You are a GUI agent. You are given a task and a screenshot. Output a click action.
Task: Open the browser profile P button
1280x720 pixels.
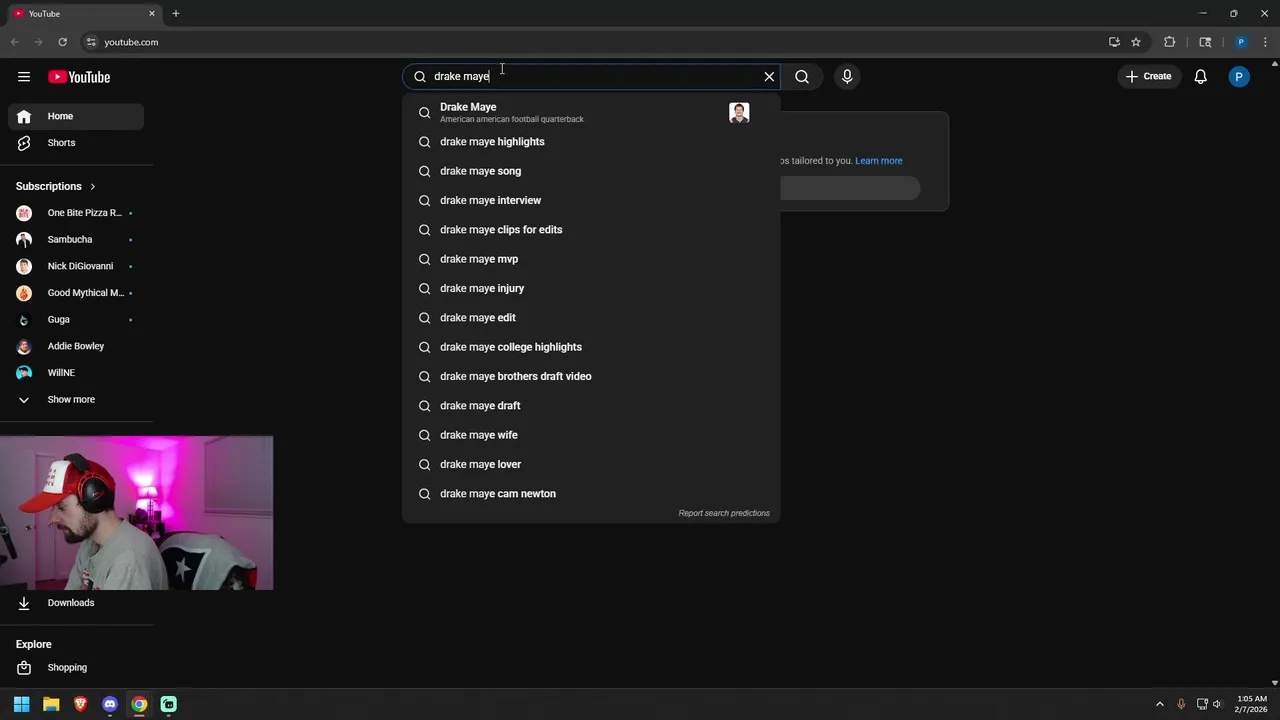click(x=1241, y=42)
